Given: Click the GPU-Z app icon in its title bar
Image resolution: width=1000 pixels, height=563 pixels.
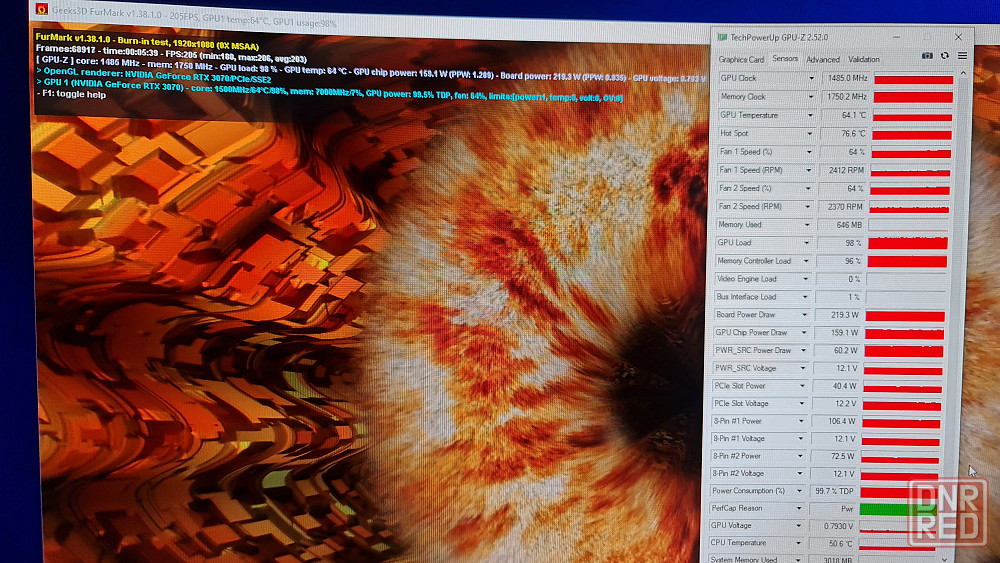Looking at the screenshot, I should [722, 38].
